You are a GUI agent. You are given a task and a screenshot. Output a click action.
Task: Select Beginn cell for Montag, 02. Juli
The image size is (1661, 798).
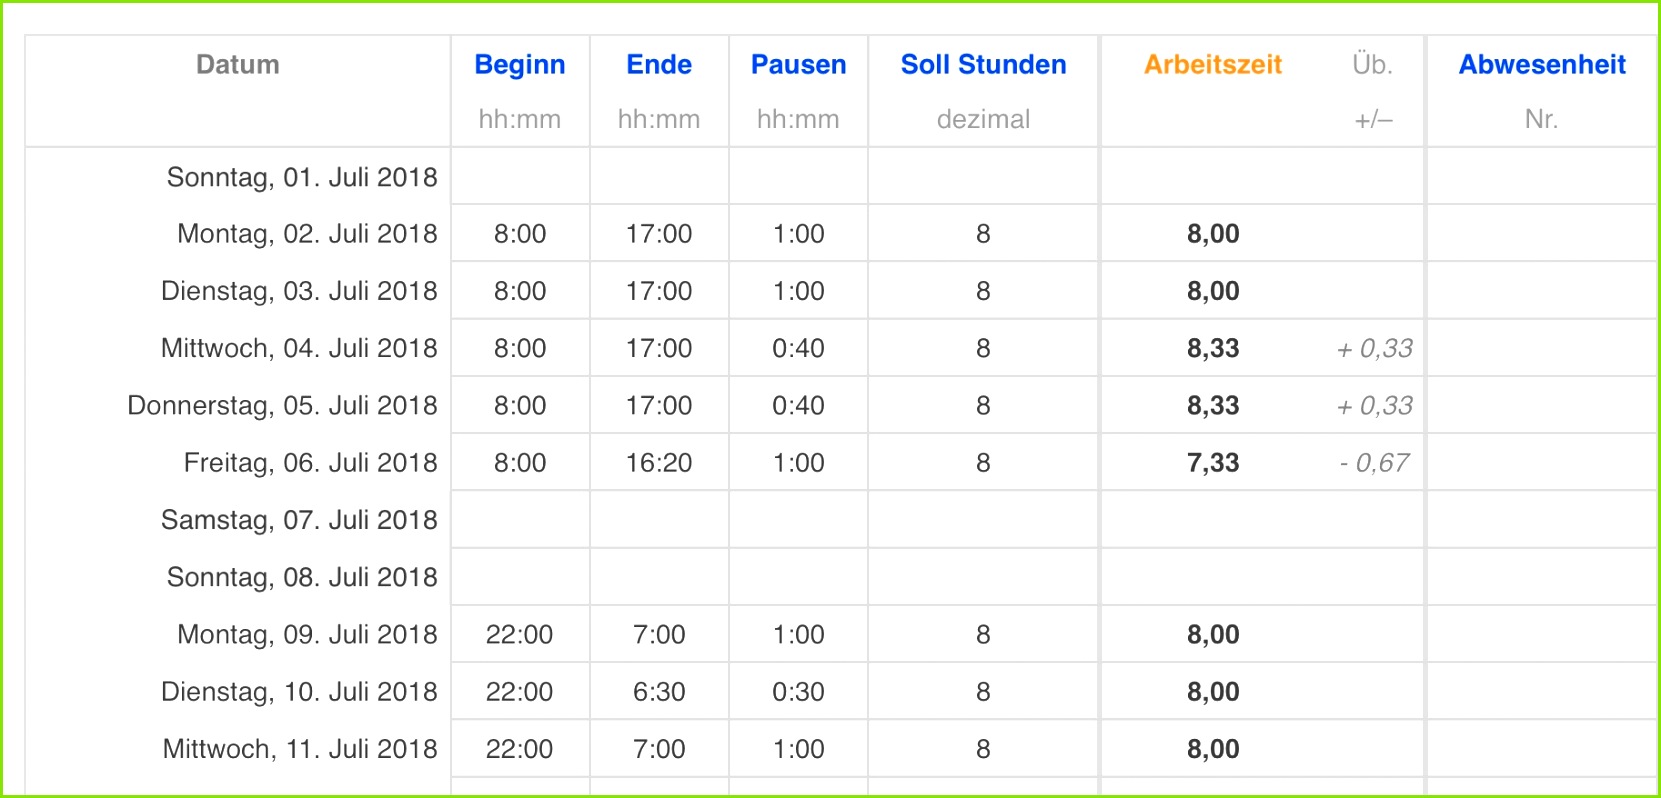[x=520, y=234]
